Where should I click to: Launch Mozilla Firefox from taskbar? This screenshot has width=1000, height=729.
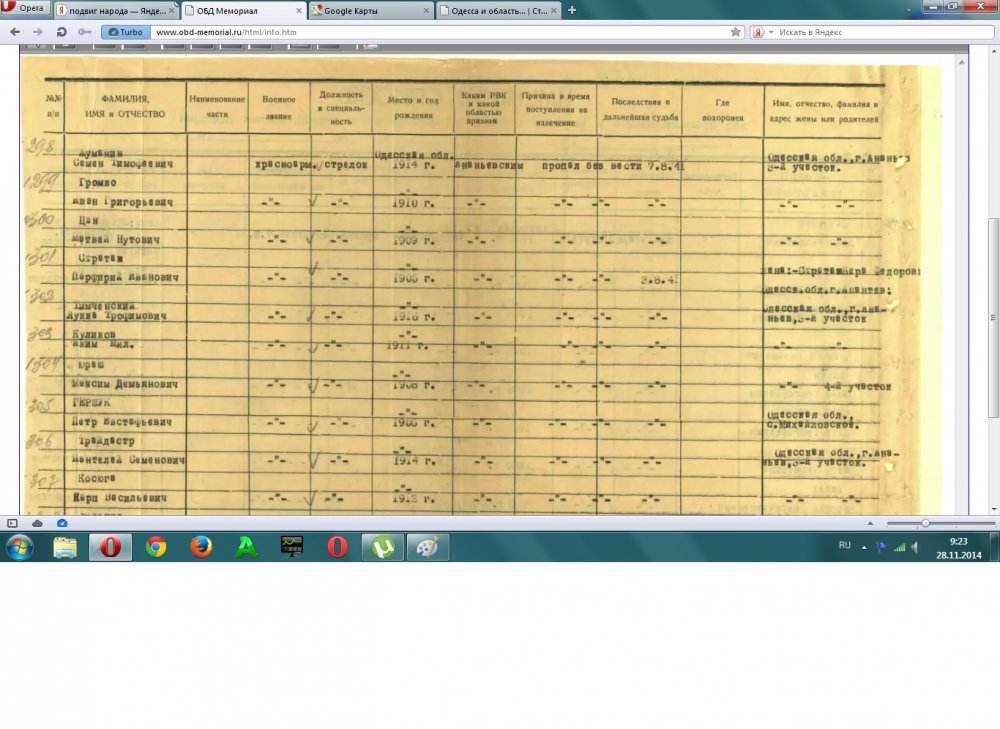[x=202, y=547]
